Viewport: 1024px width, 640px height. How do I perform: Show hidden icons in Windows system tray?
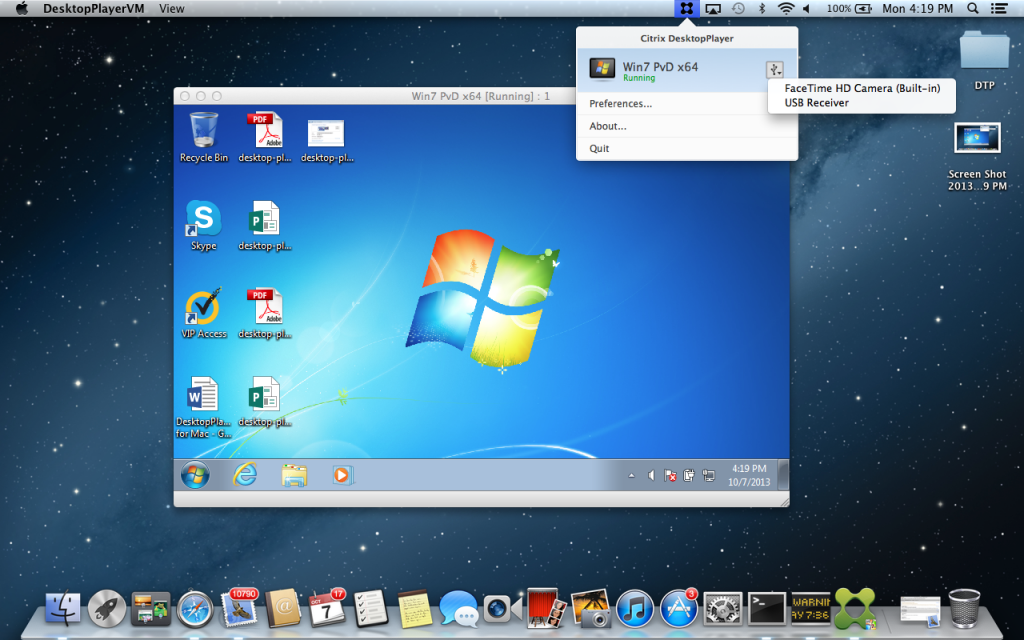tap(632, 476)
